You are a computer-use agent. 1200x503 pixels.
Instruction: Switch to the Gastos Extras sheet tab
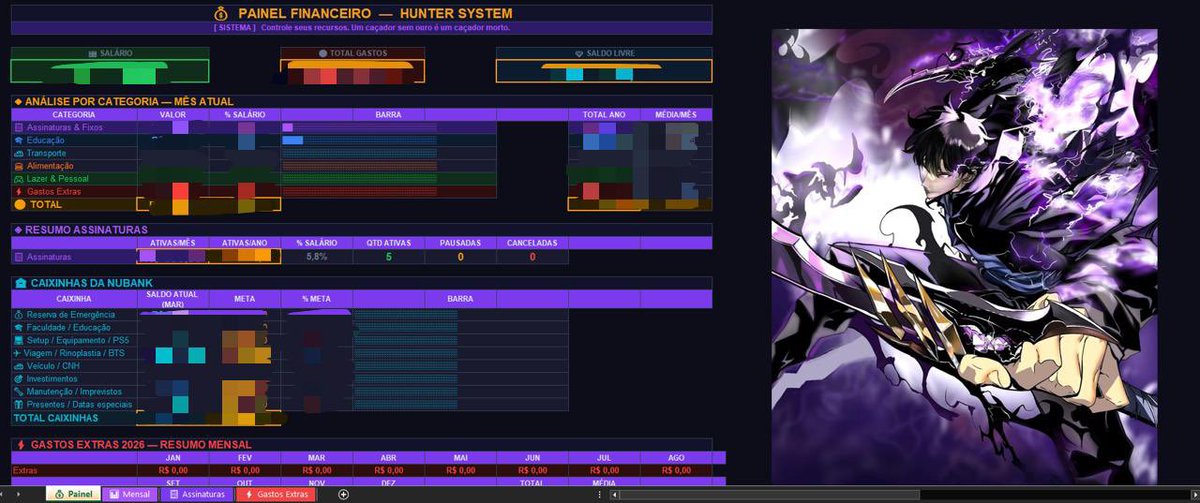point(275,494)
